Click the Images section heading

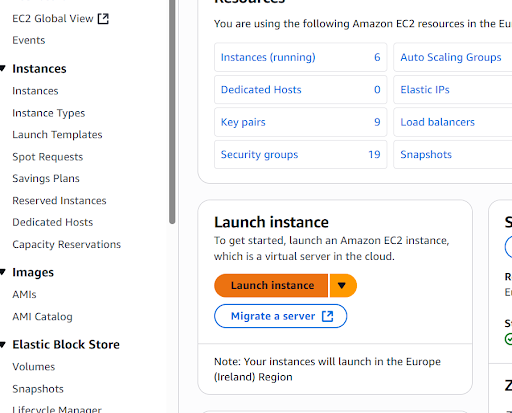pyautogui.click(x=33, y=272)
